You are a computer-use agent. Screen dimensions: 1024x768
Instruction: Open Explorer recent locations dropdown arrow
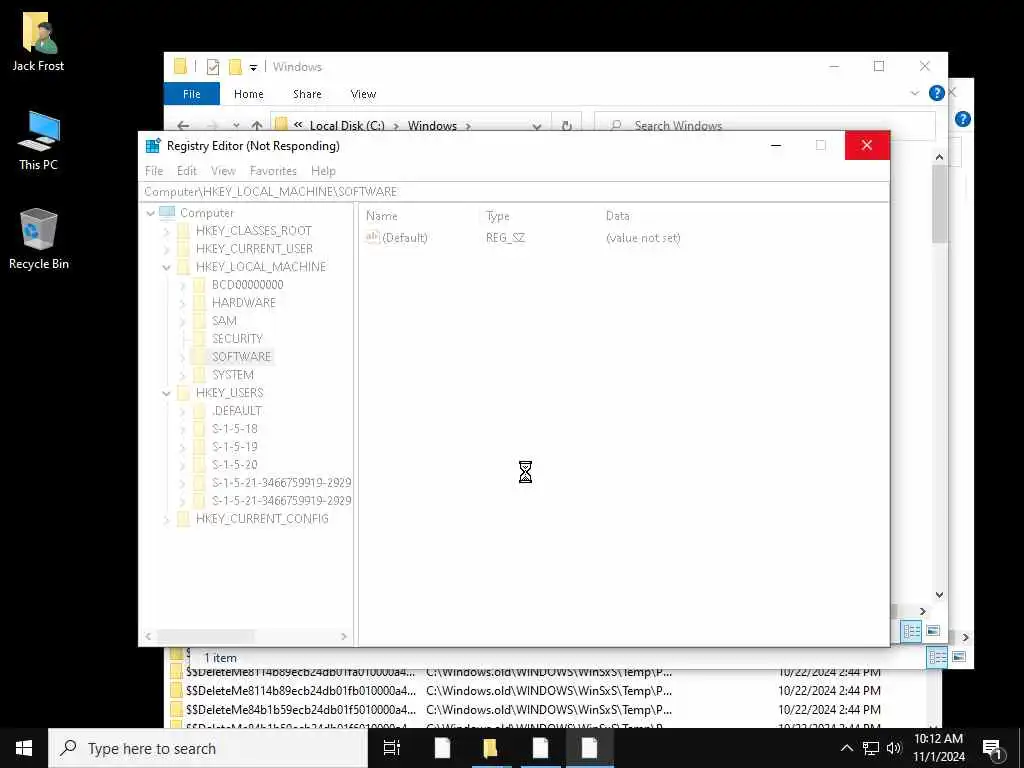pos(236,125)
